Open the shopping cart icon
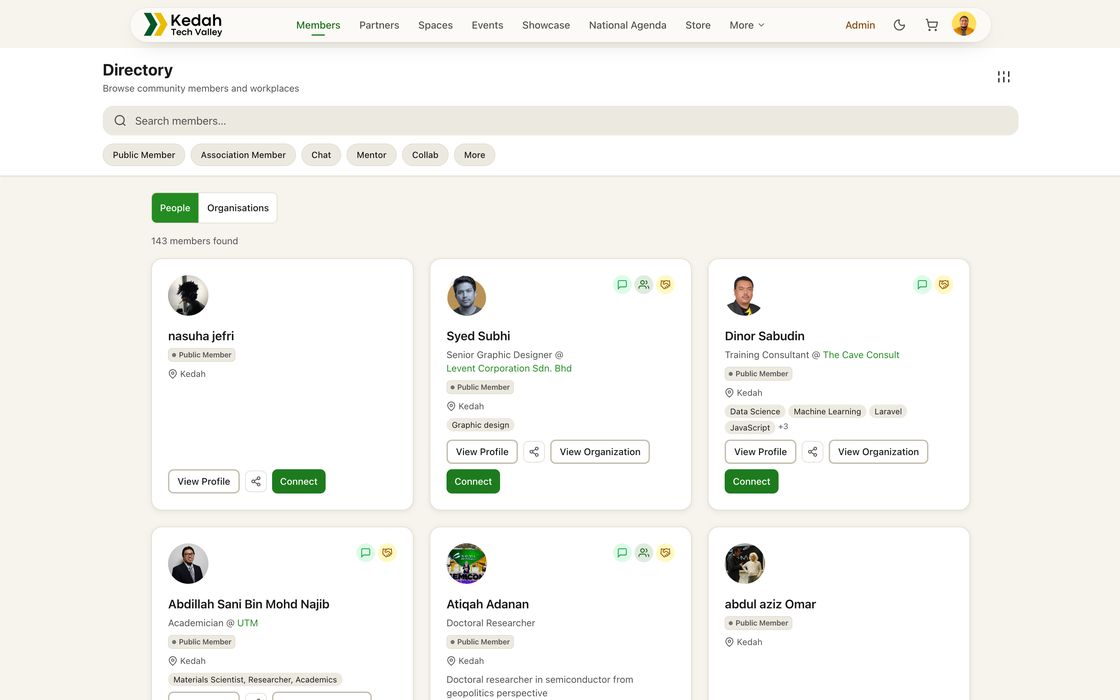Image resolution: width=1120 pixels, height=700 pixels. [931, 25]
